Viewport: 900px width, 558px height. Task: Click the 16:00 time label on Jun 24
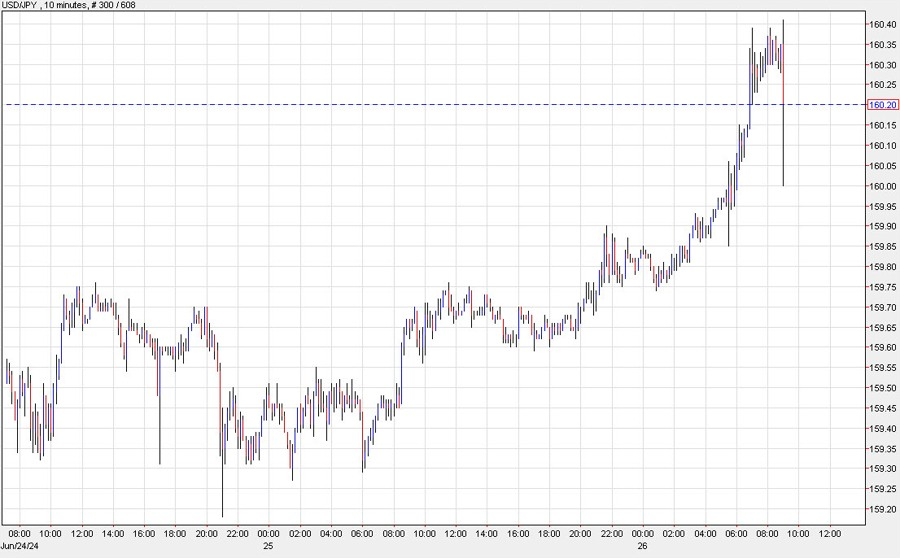pyautogui.click(x=144, y=533)
